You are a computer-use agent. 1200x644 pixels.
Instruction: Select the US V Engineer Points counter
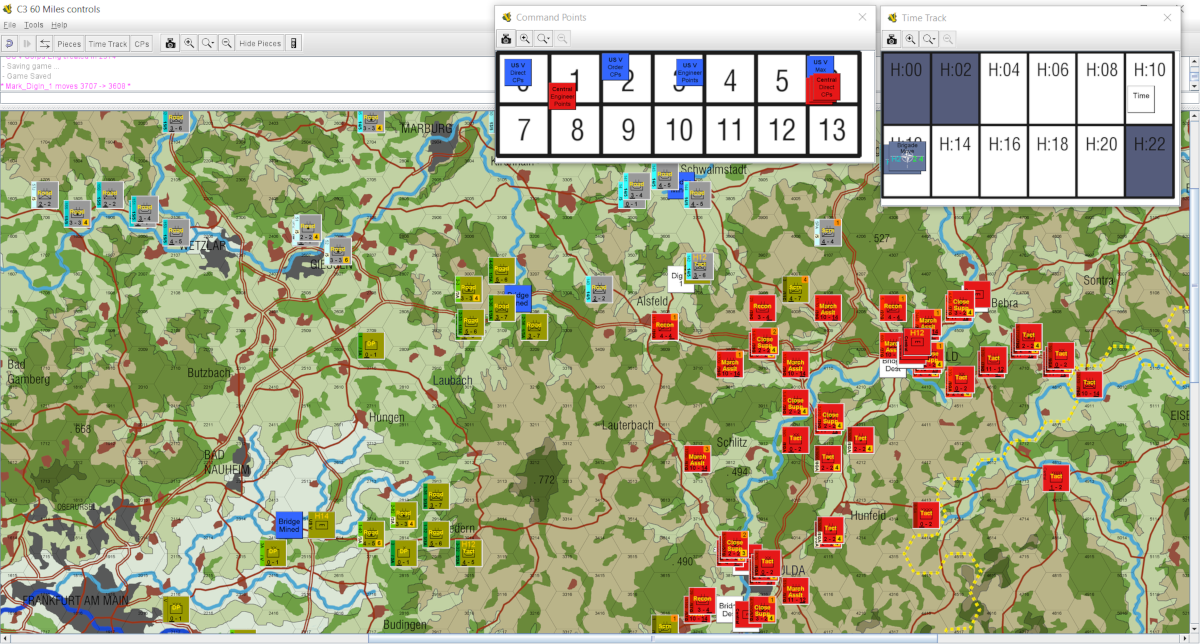[x=689, y=72]
